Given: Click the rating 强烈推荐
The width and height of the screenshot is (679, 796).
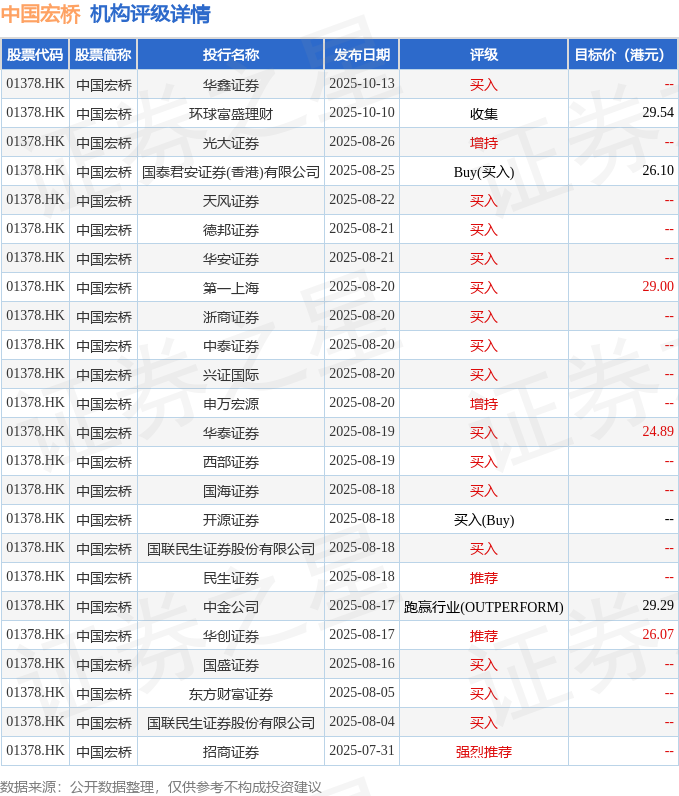Looking at the screenshot, I should coord(484,752).
